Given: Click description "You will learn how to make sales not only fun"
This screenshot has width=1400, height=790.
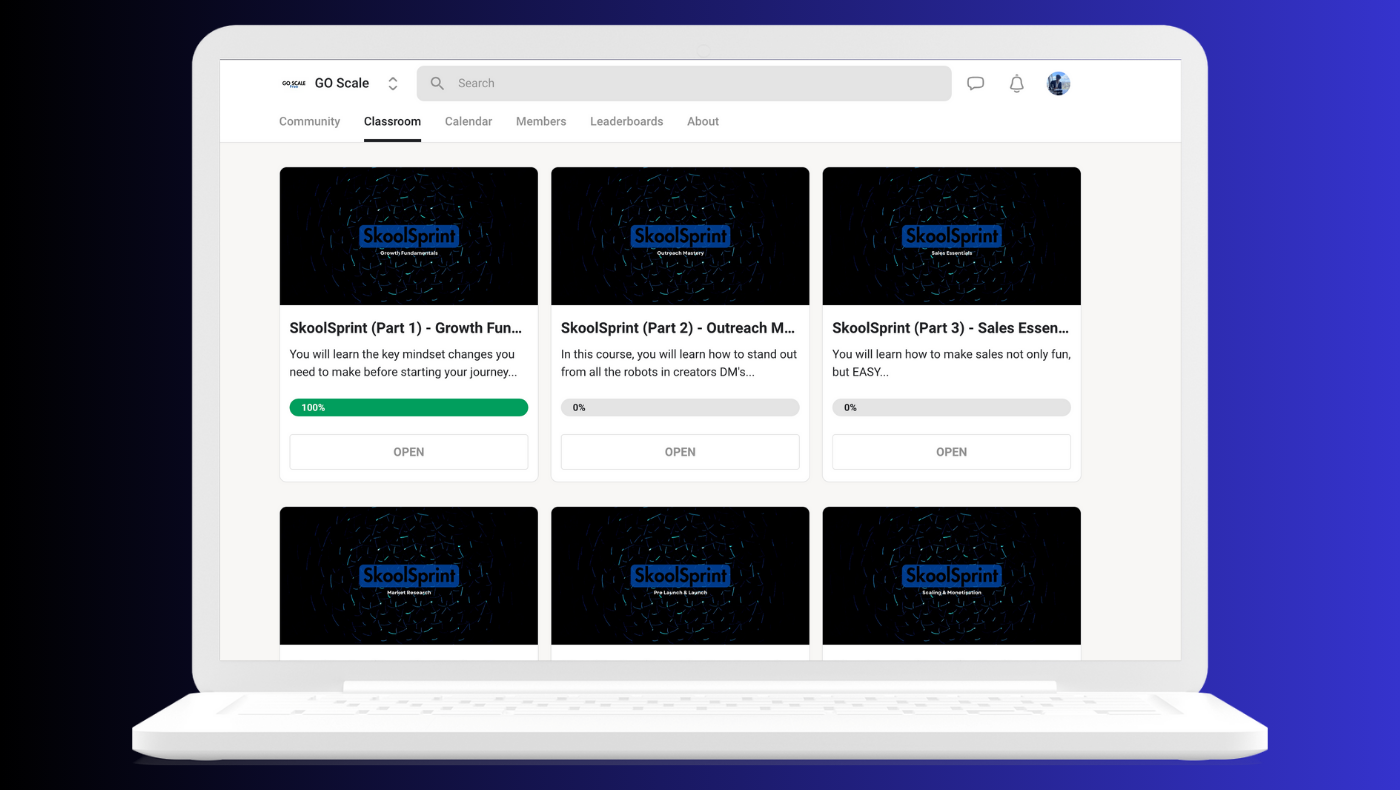Looking at the screenshot, I should [951, 355].
